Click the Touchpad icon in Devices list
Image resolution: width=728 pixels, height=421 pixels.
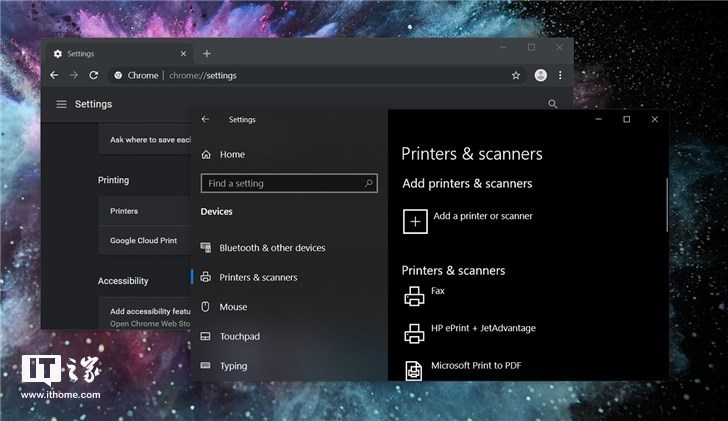(205, 336)
